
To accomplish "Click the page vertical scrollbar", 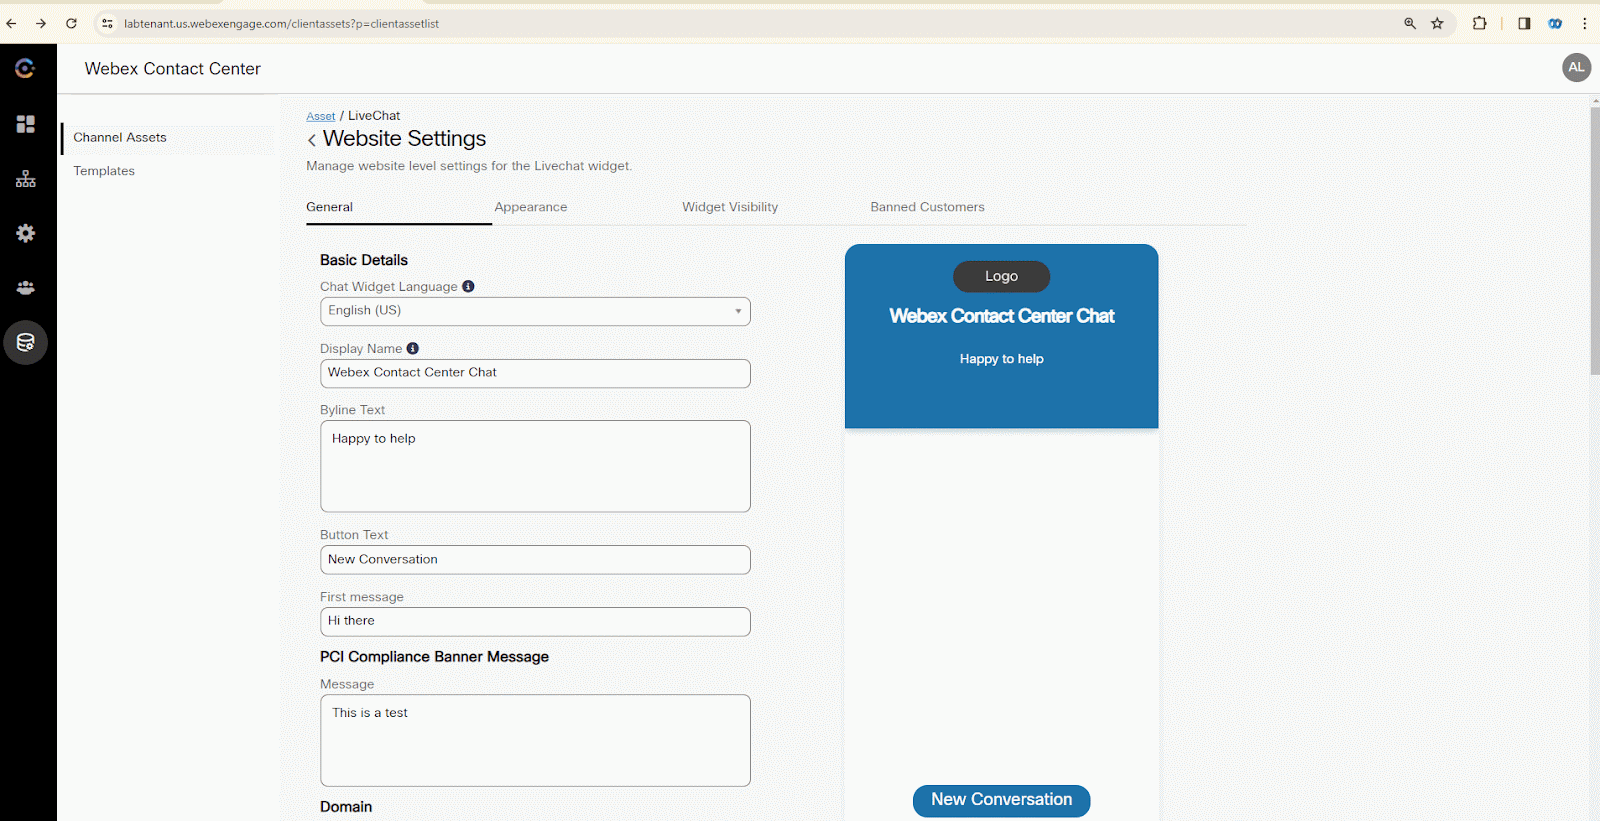I will pos(1594,240).
